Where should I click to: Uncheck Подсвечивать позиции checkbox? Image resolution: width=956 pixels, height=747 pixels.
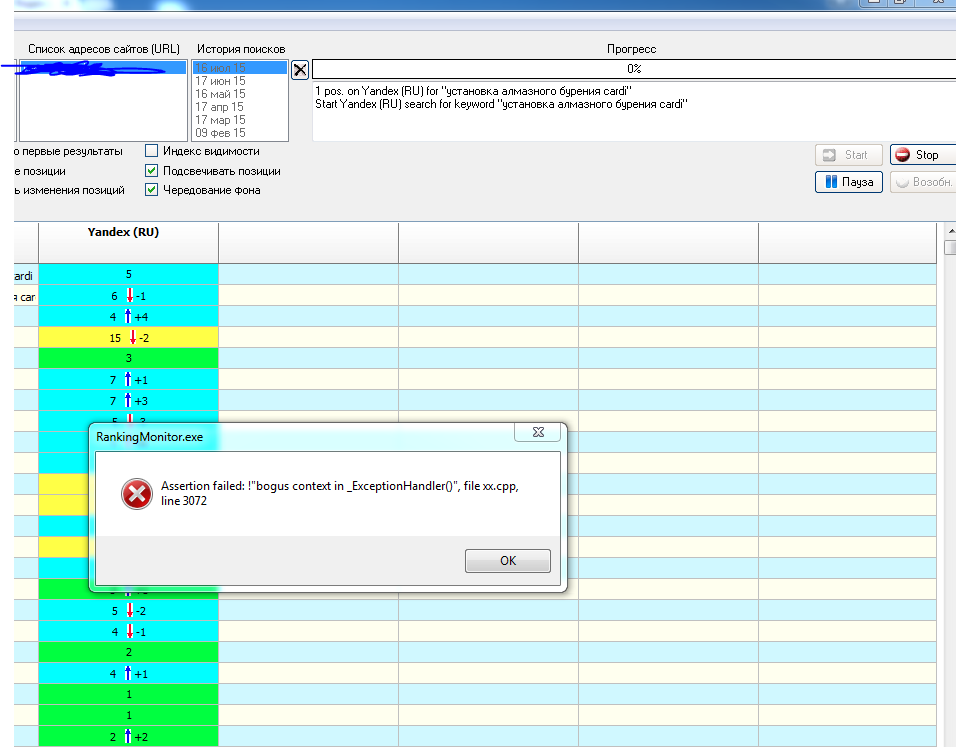(152, 171)
